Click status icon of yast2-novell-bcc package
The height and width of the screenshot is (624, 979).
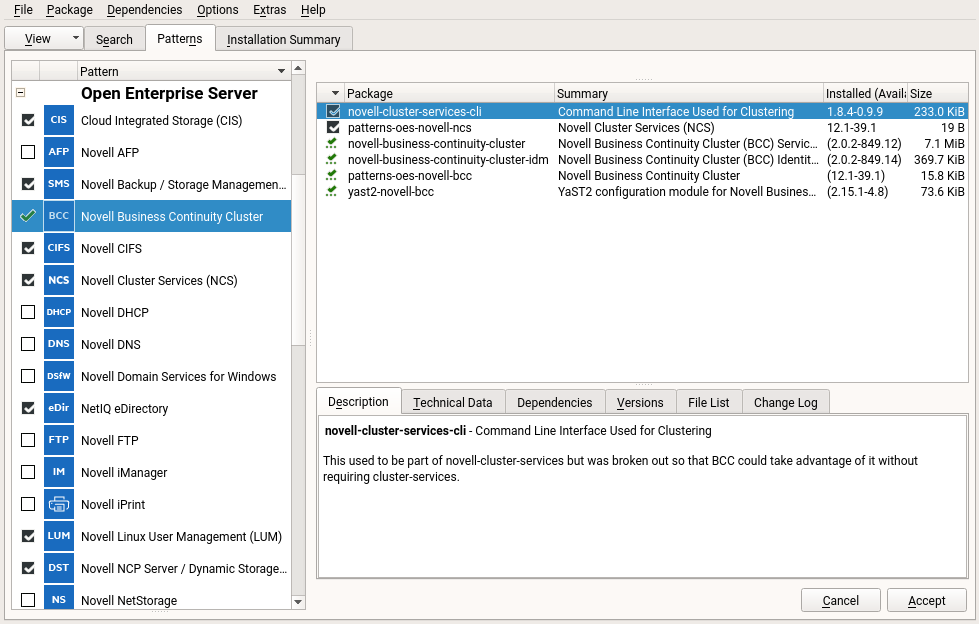click(x=332, y=192)
